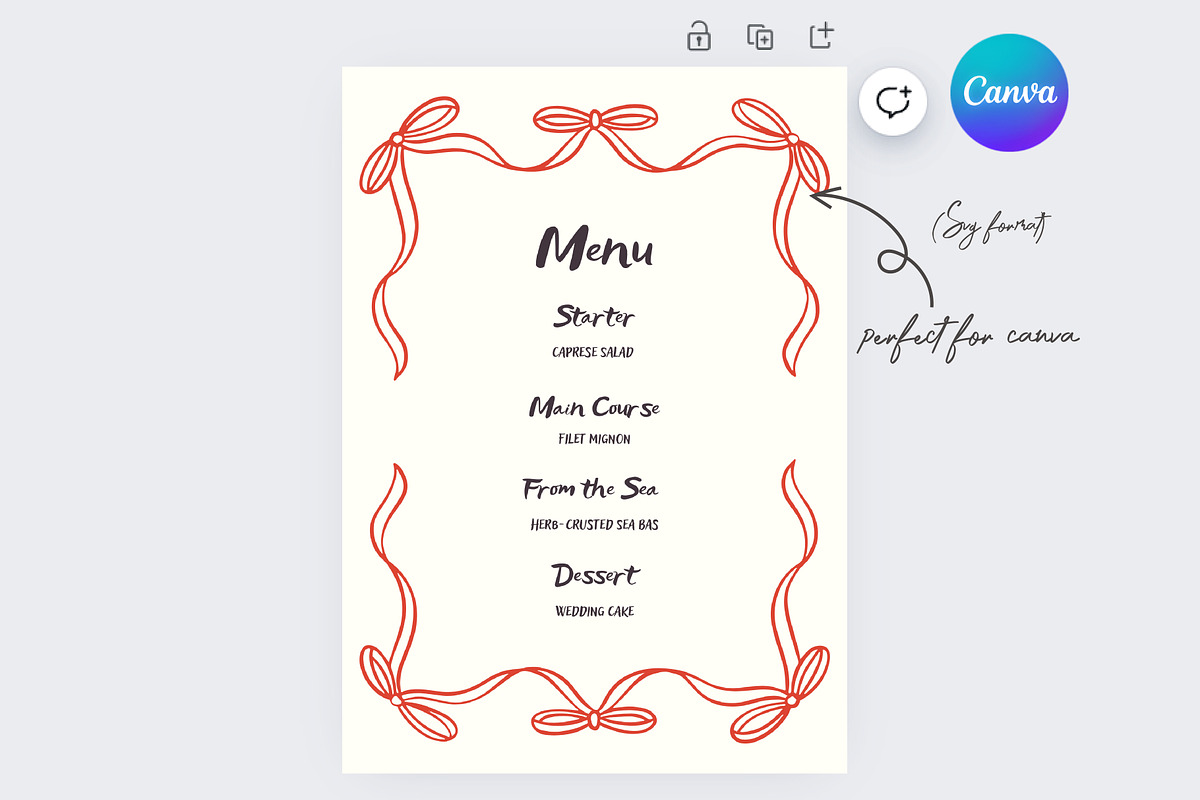Open the add comment bubble button
This screenshot has width=1200, height=800.
tap(892, 102)
